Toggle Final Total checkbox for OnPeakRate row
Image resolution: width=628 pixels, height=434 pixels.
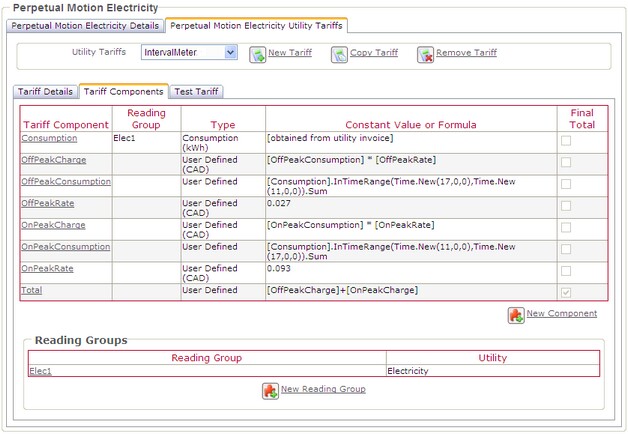point(566,271)
